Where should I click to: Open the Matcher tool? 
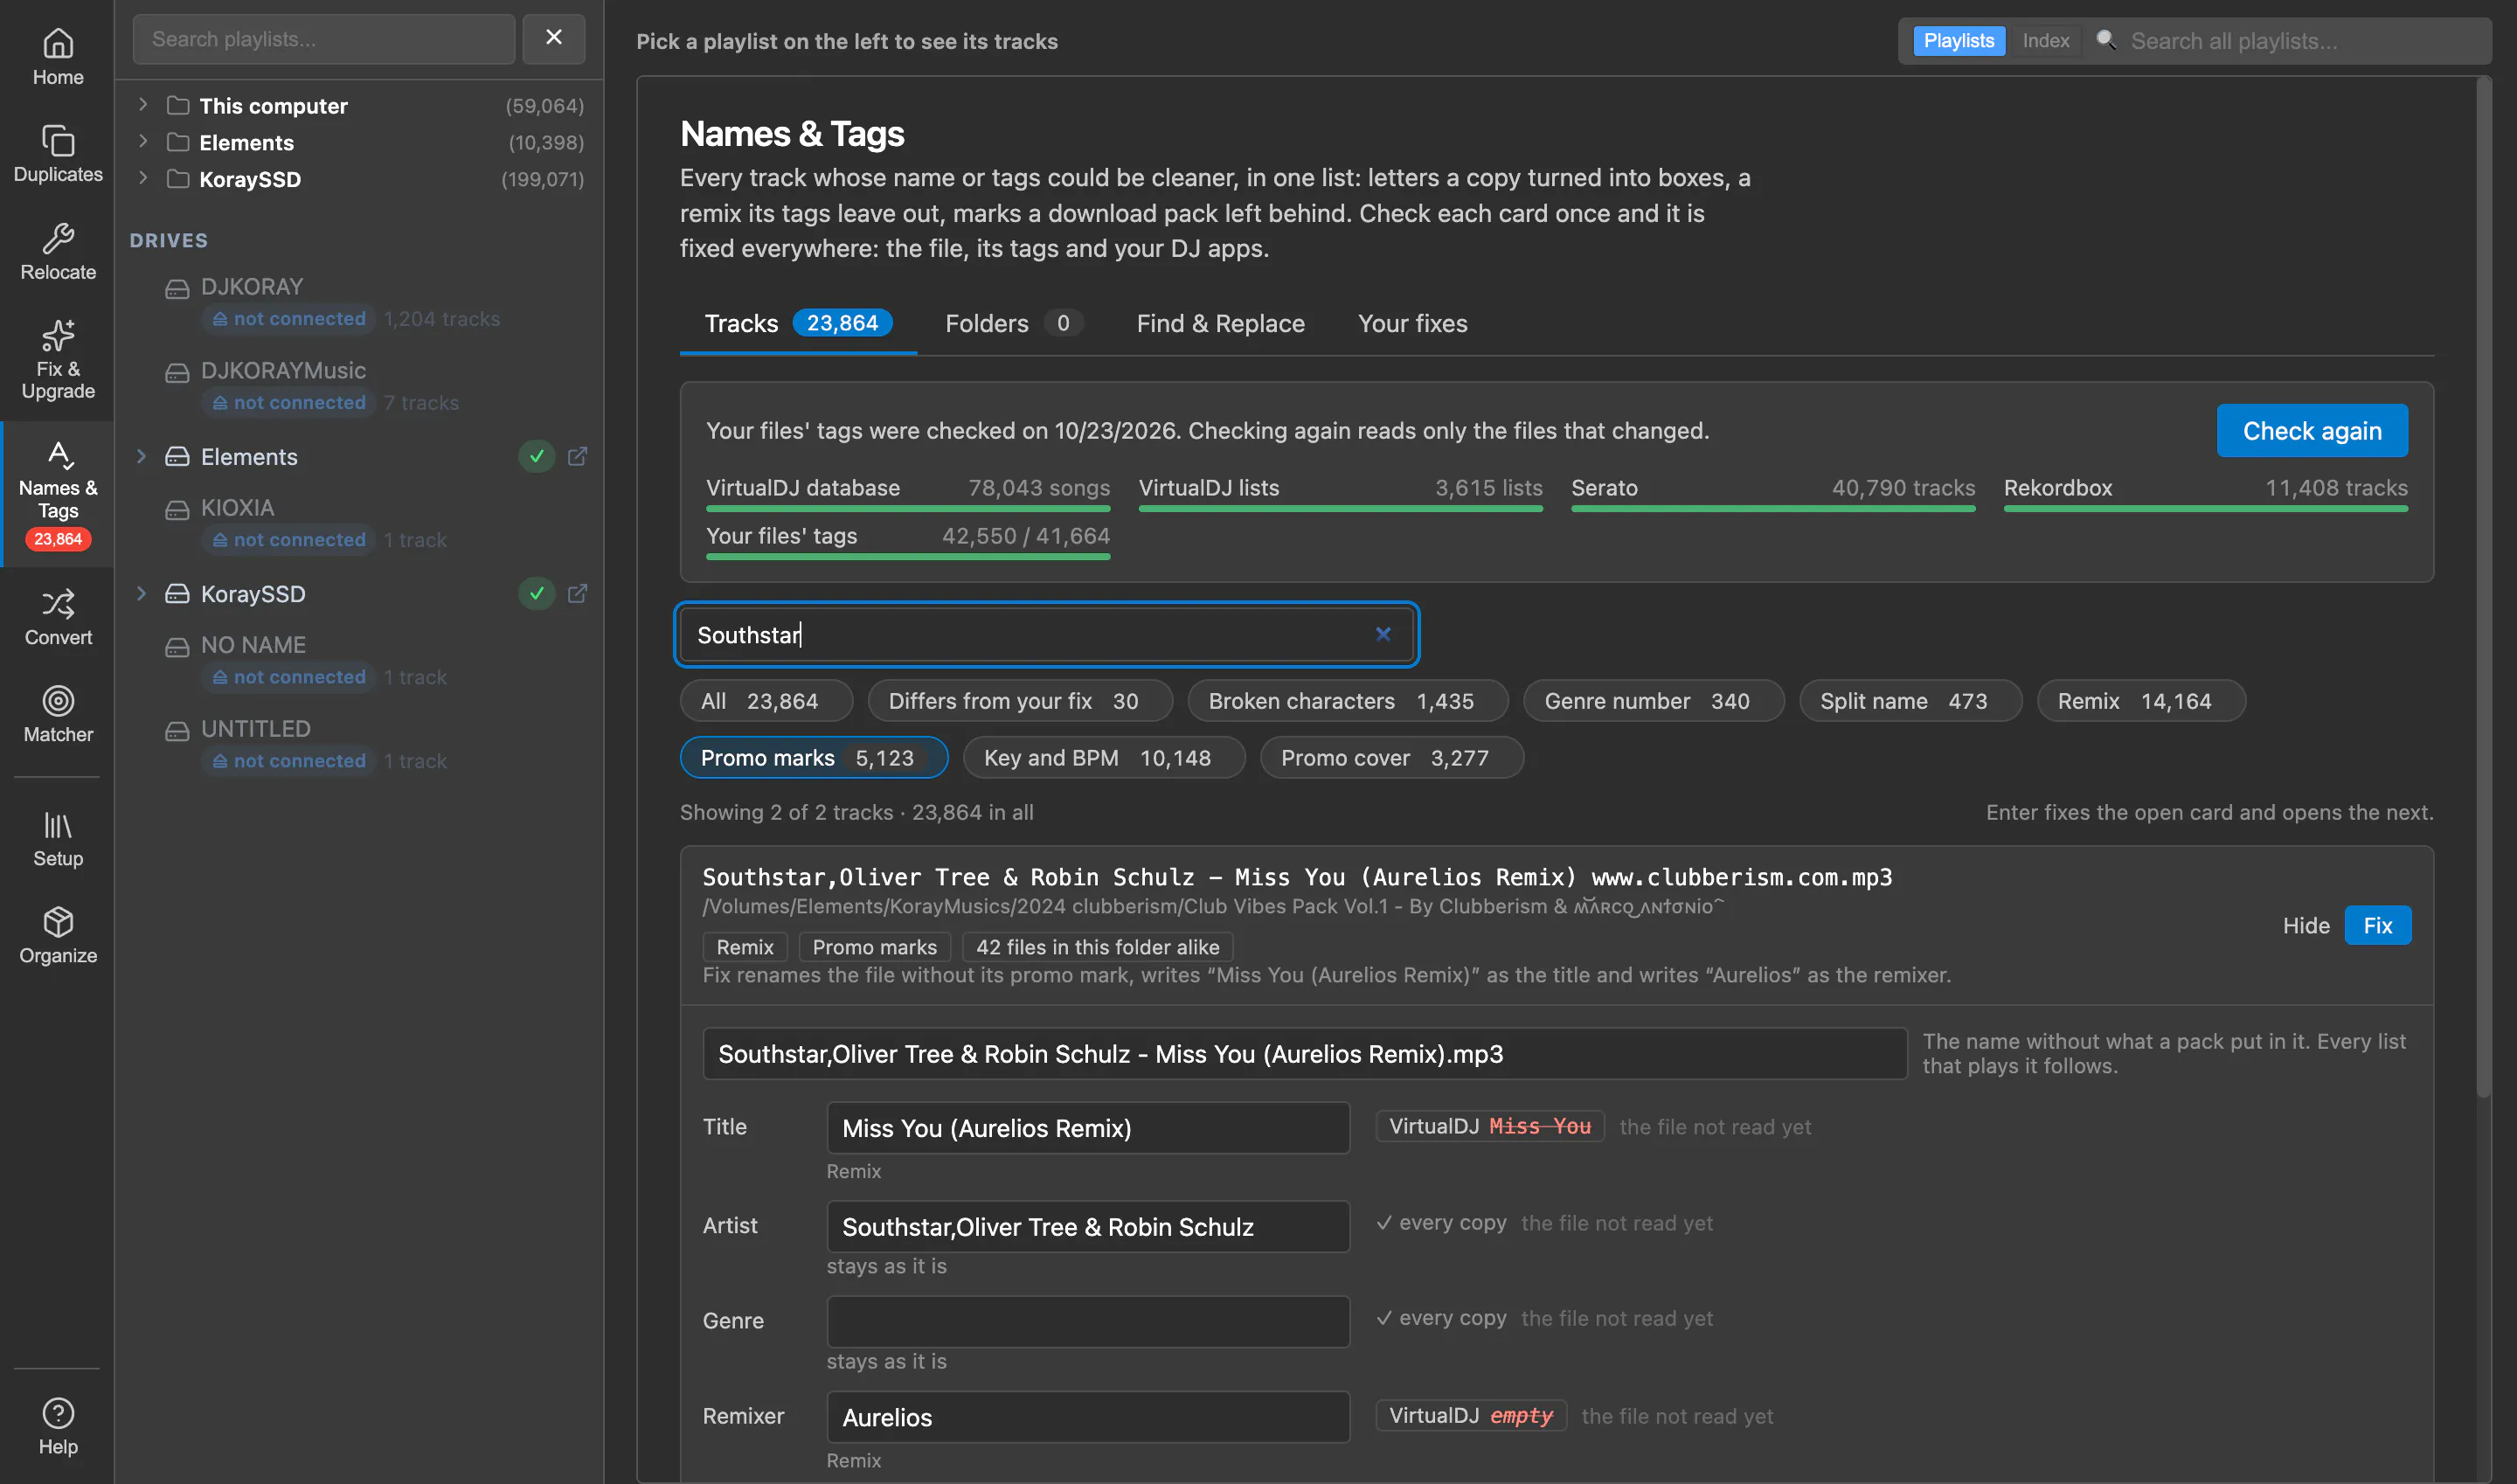[x=58, y=714]
